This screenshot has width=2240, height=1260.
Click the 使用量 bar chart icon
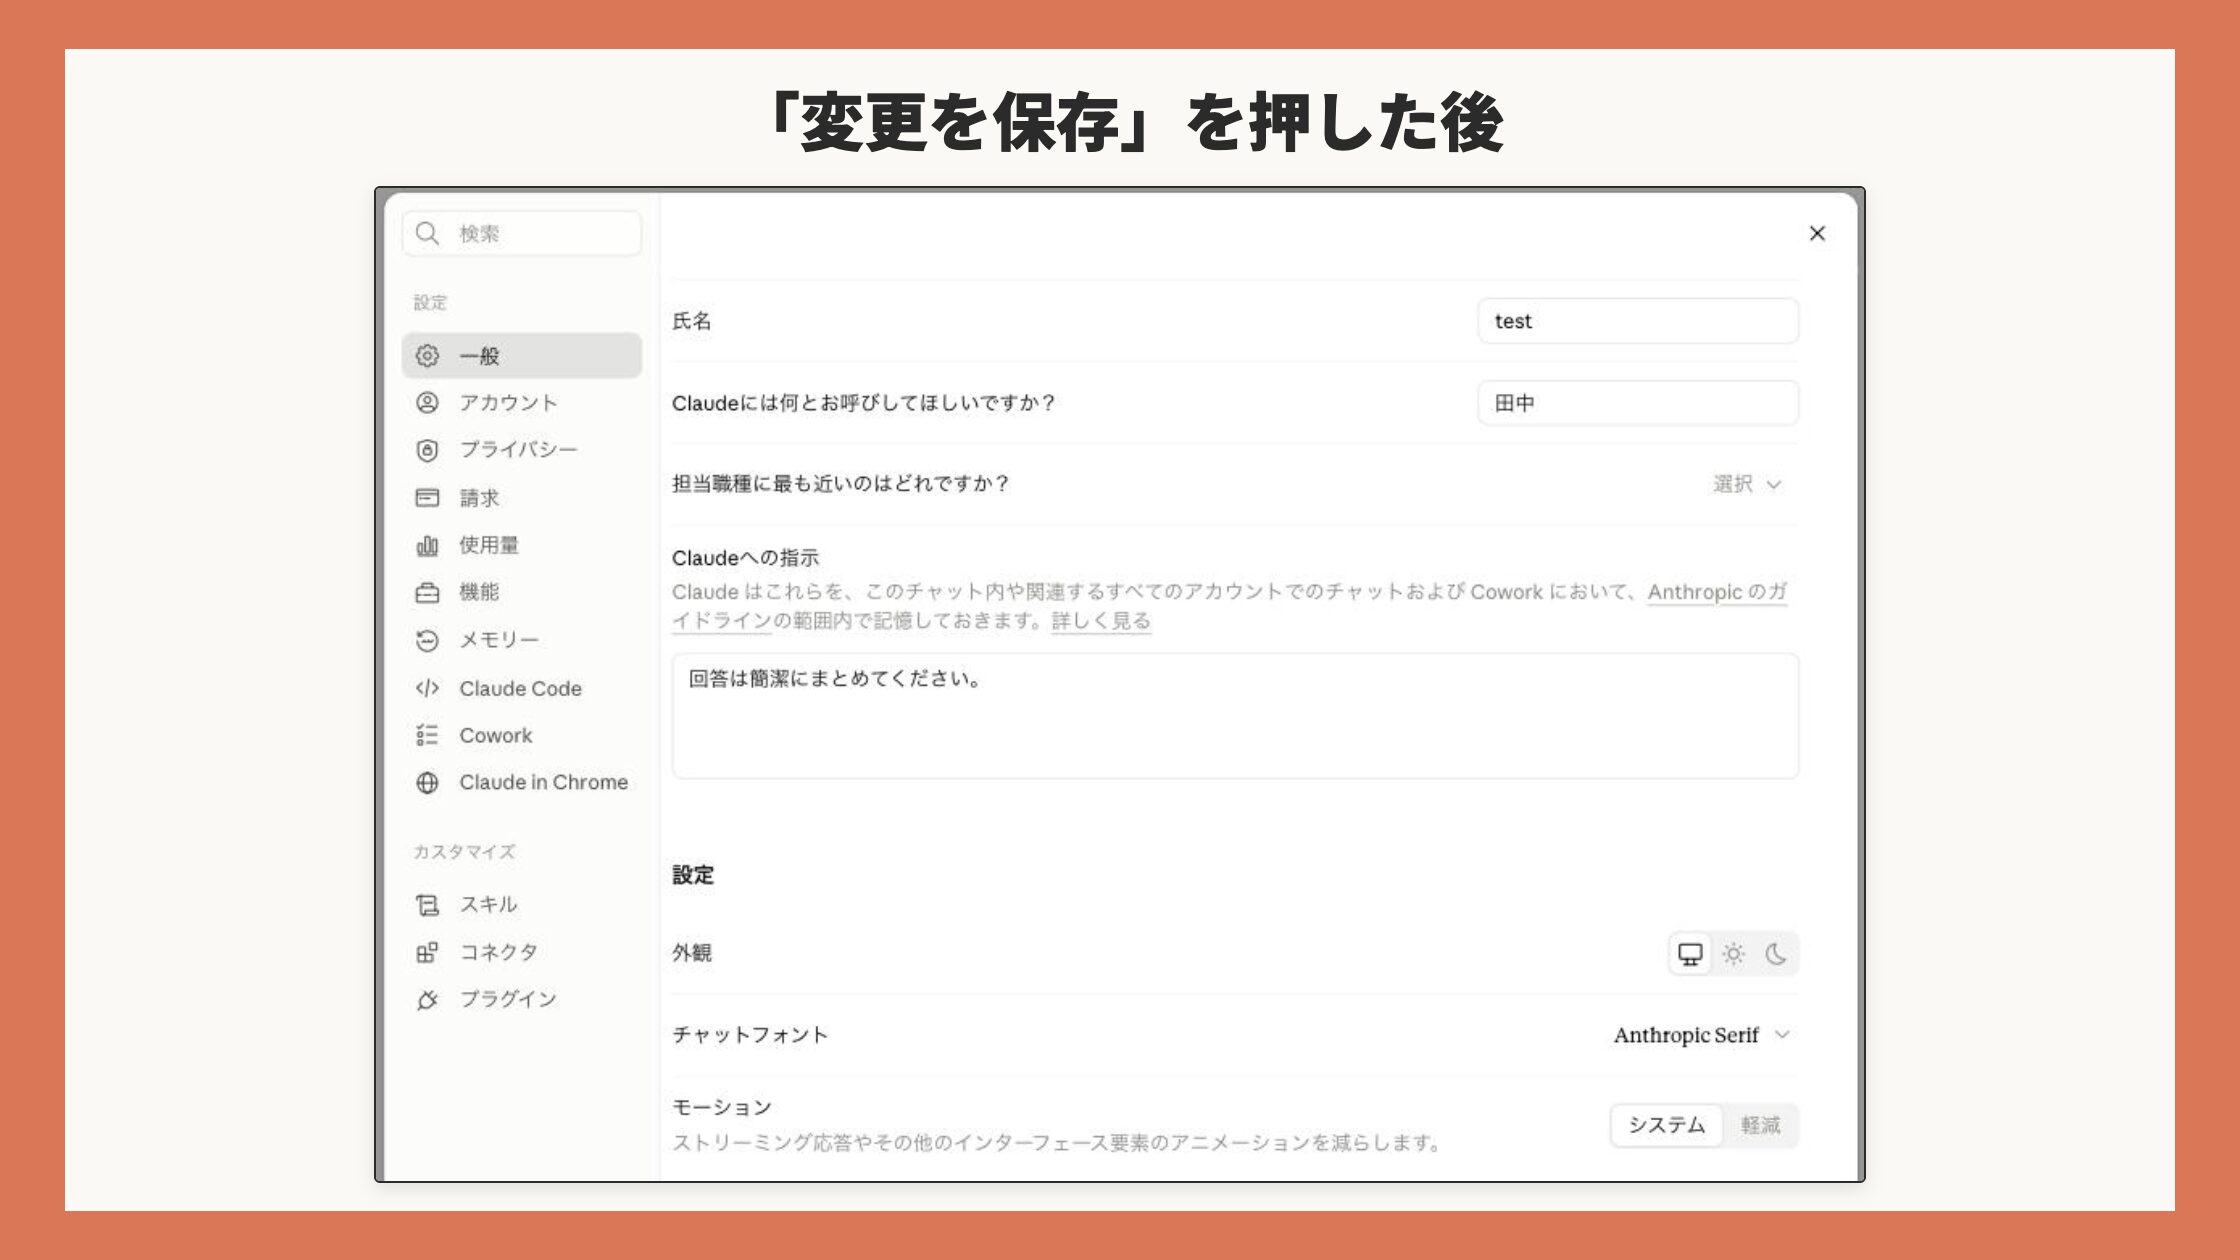point(427,545)
